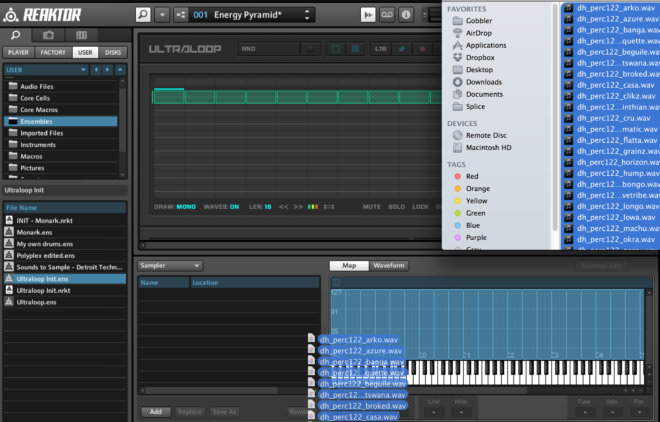660x422 pixels.
Task: Select the USER browser category
Action: point(85,52)
